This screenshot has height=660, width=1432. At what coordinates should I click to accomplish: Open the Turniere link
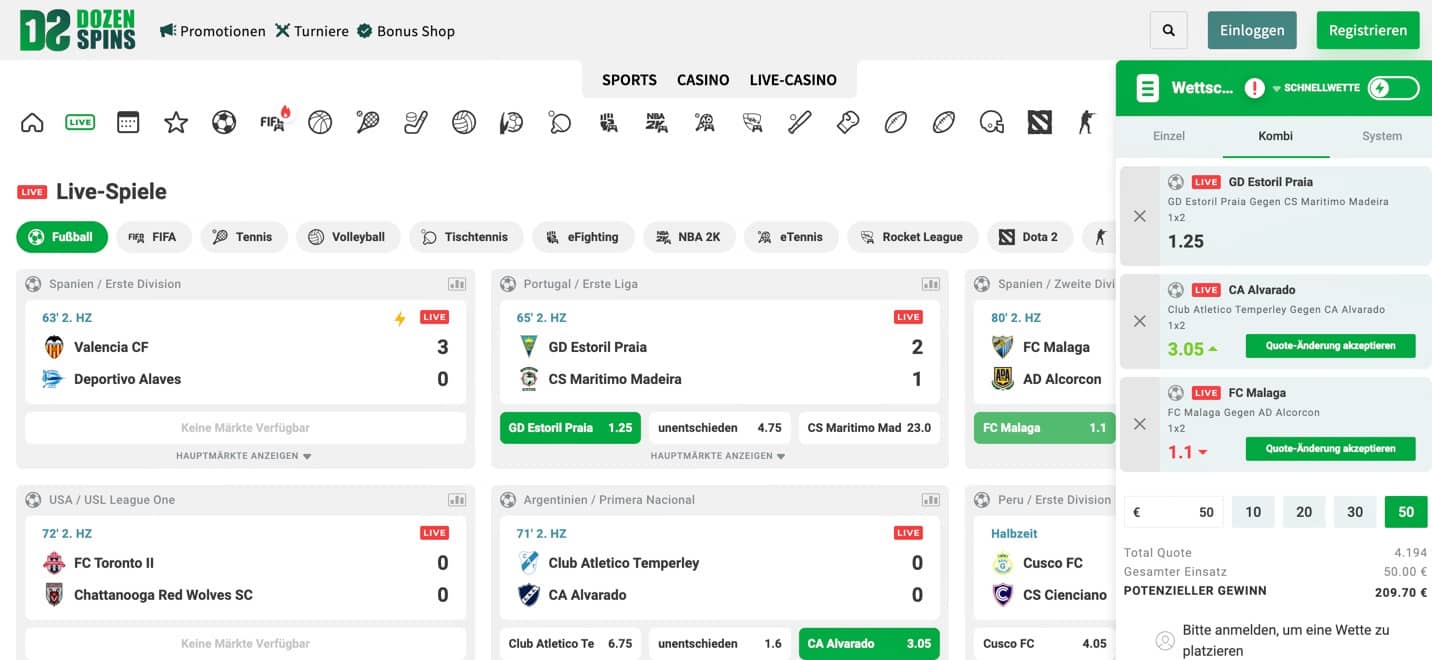pos(312,31)
